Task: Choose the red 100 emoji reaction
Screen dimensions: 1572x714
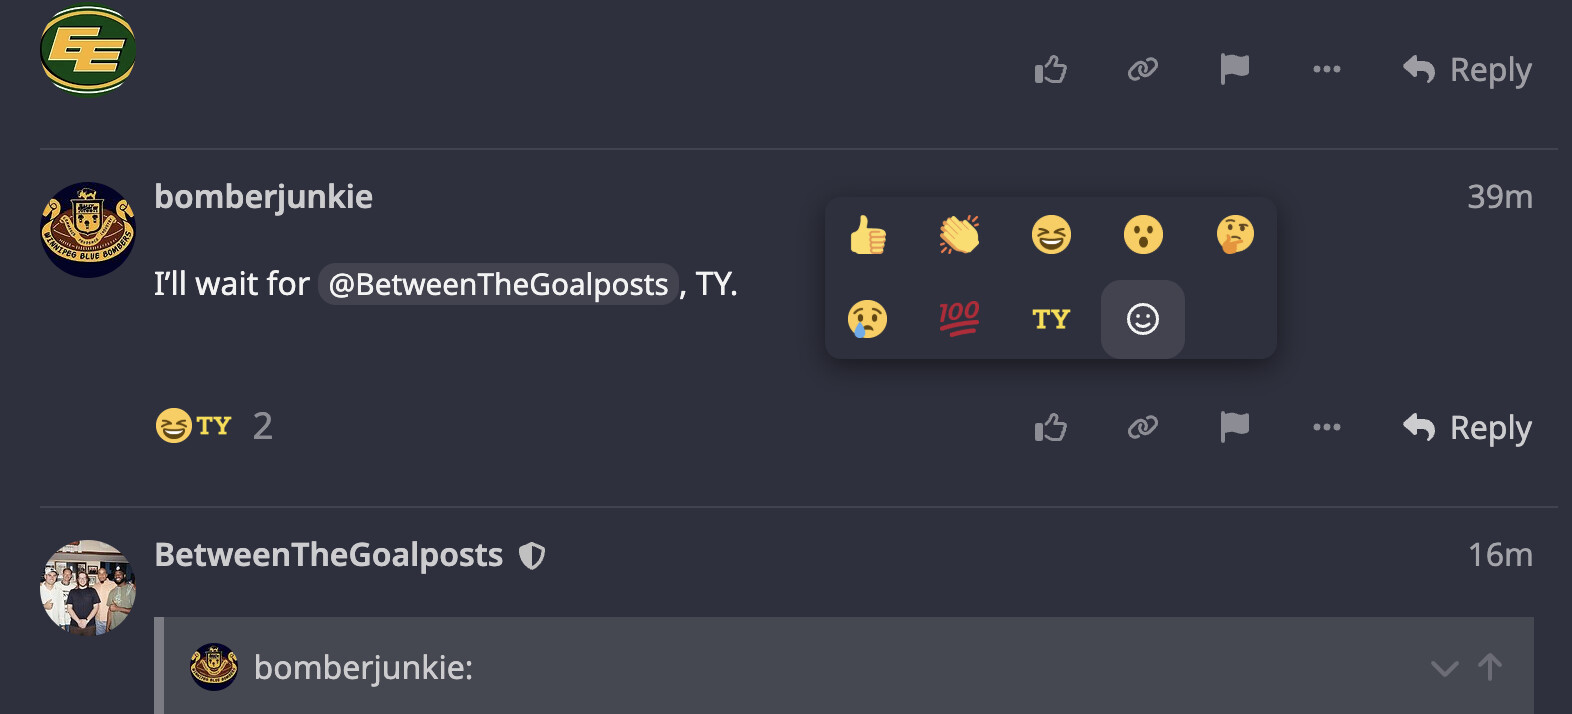Action: [959, 319]
